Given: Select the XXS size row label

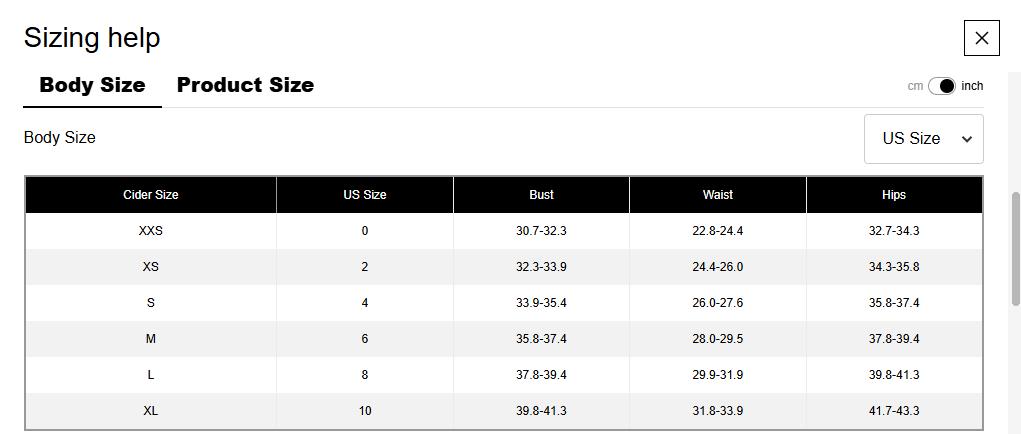Looking at the screenshot, I should tap(151, 231).
